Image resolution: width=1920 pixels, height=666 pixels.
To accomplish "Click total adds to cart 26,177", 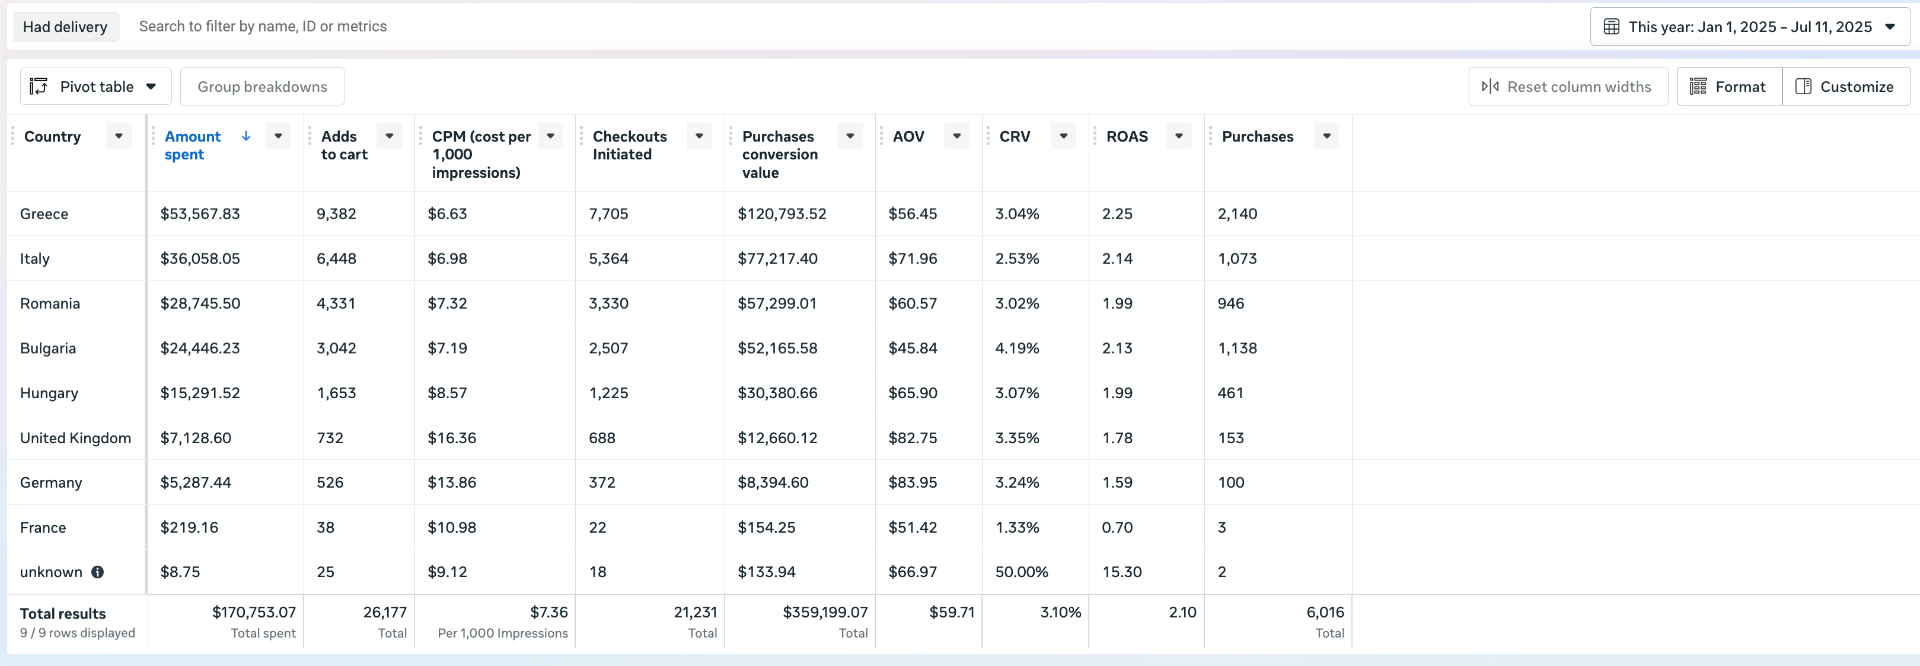I will 385,612.
